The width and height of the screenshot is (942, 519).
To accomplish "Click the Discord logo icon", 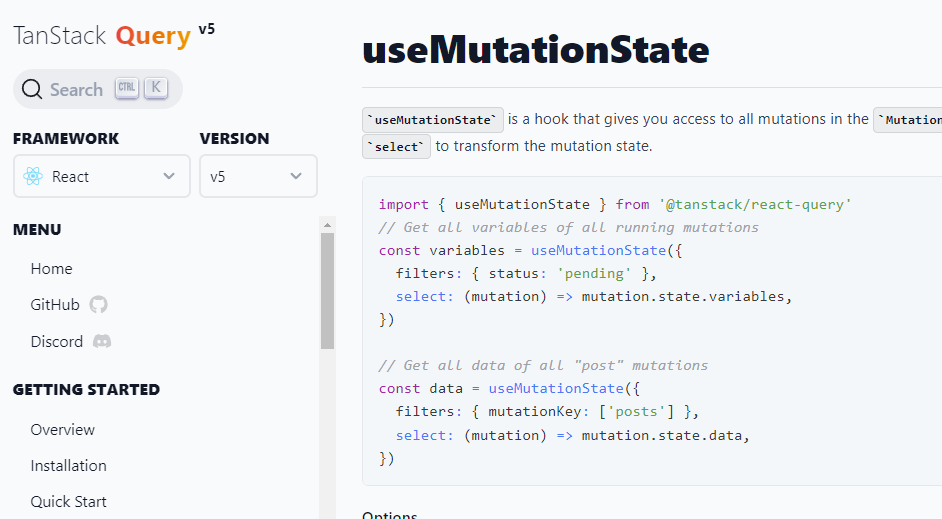I will (102, 341).
